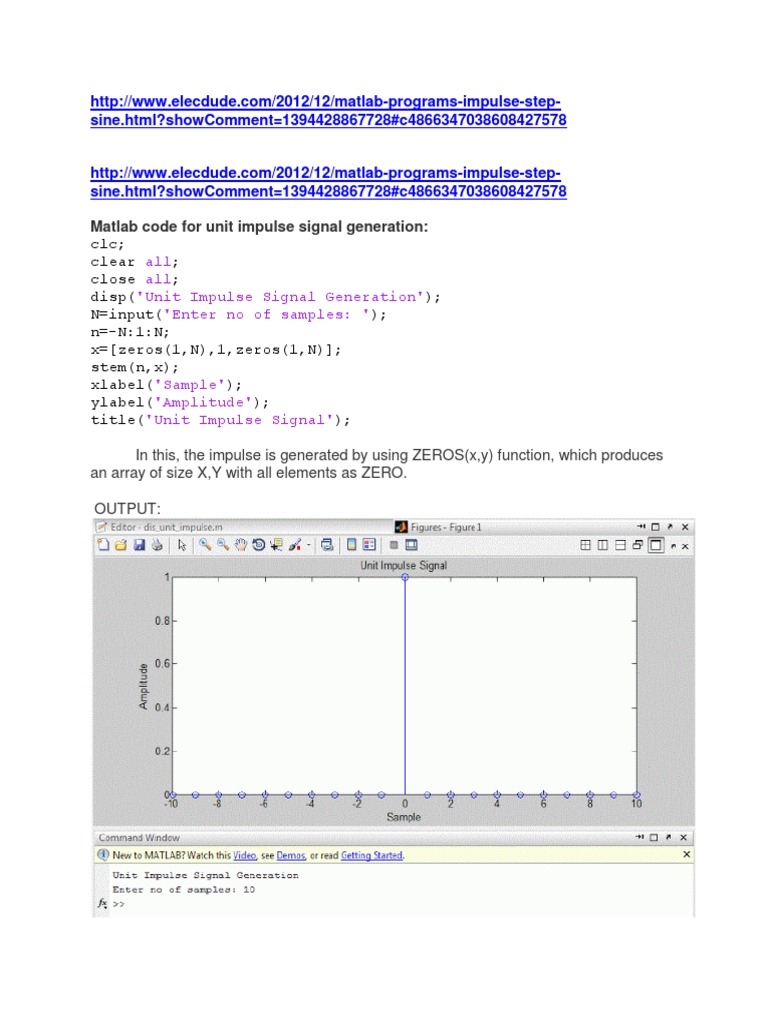
Task: Maximize the Command Window panel
Action: click(x=654, y=837)
